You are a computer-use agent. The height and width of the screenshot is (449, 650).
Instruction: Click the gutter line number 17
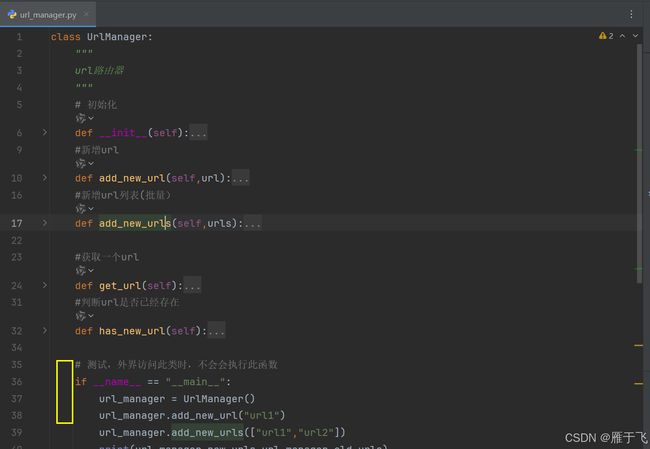17,223
